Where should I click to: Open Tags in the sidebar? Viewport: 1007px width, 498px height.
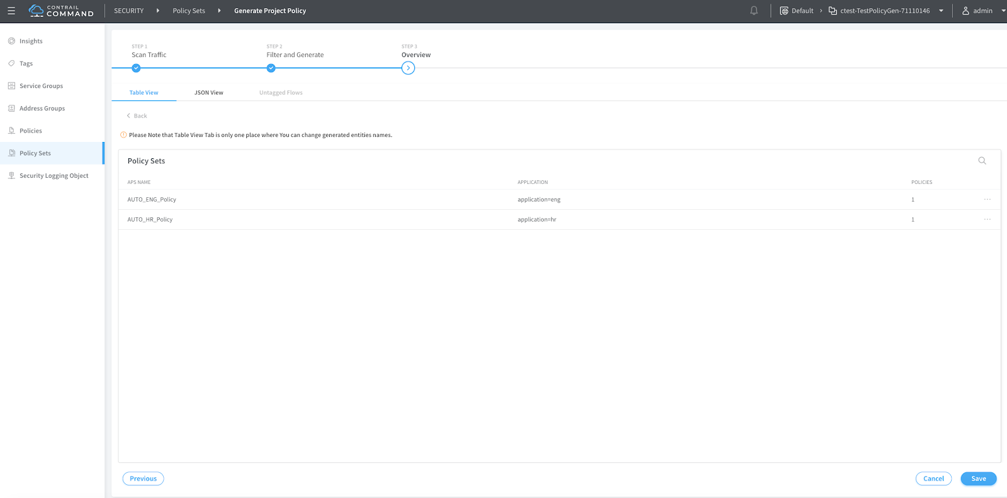click(x=26, y=64)
